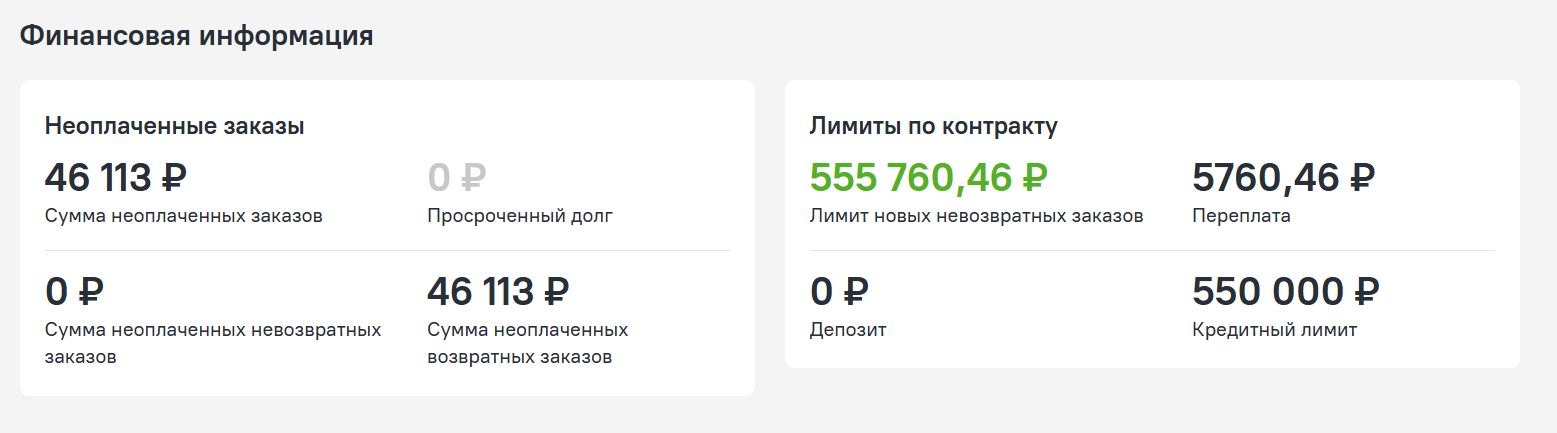The height and width of the screenshot is (433, 1557).
Task: Click the green 555 760,46 ₽ amount
Action: tap(928, 178)
